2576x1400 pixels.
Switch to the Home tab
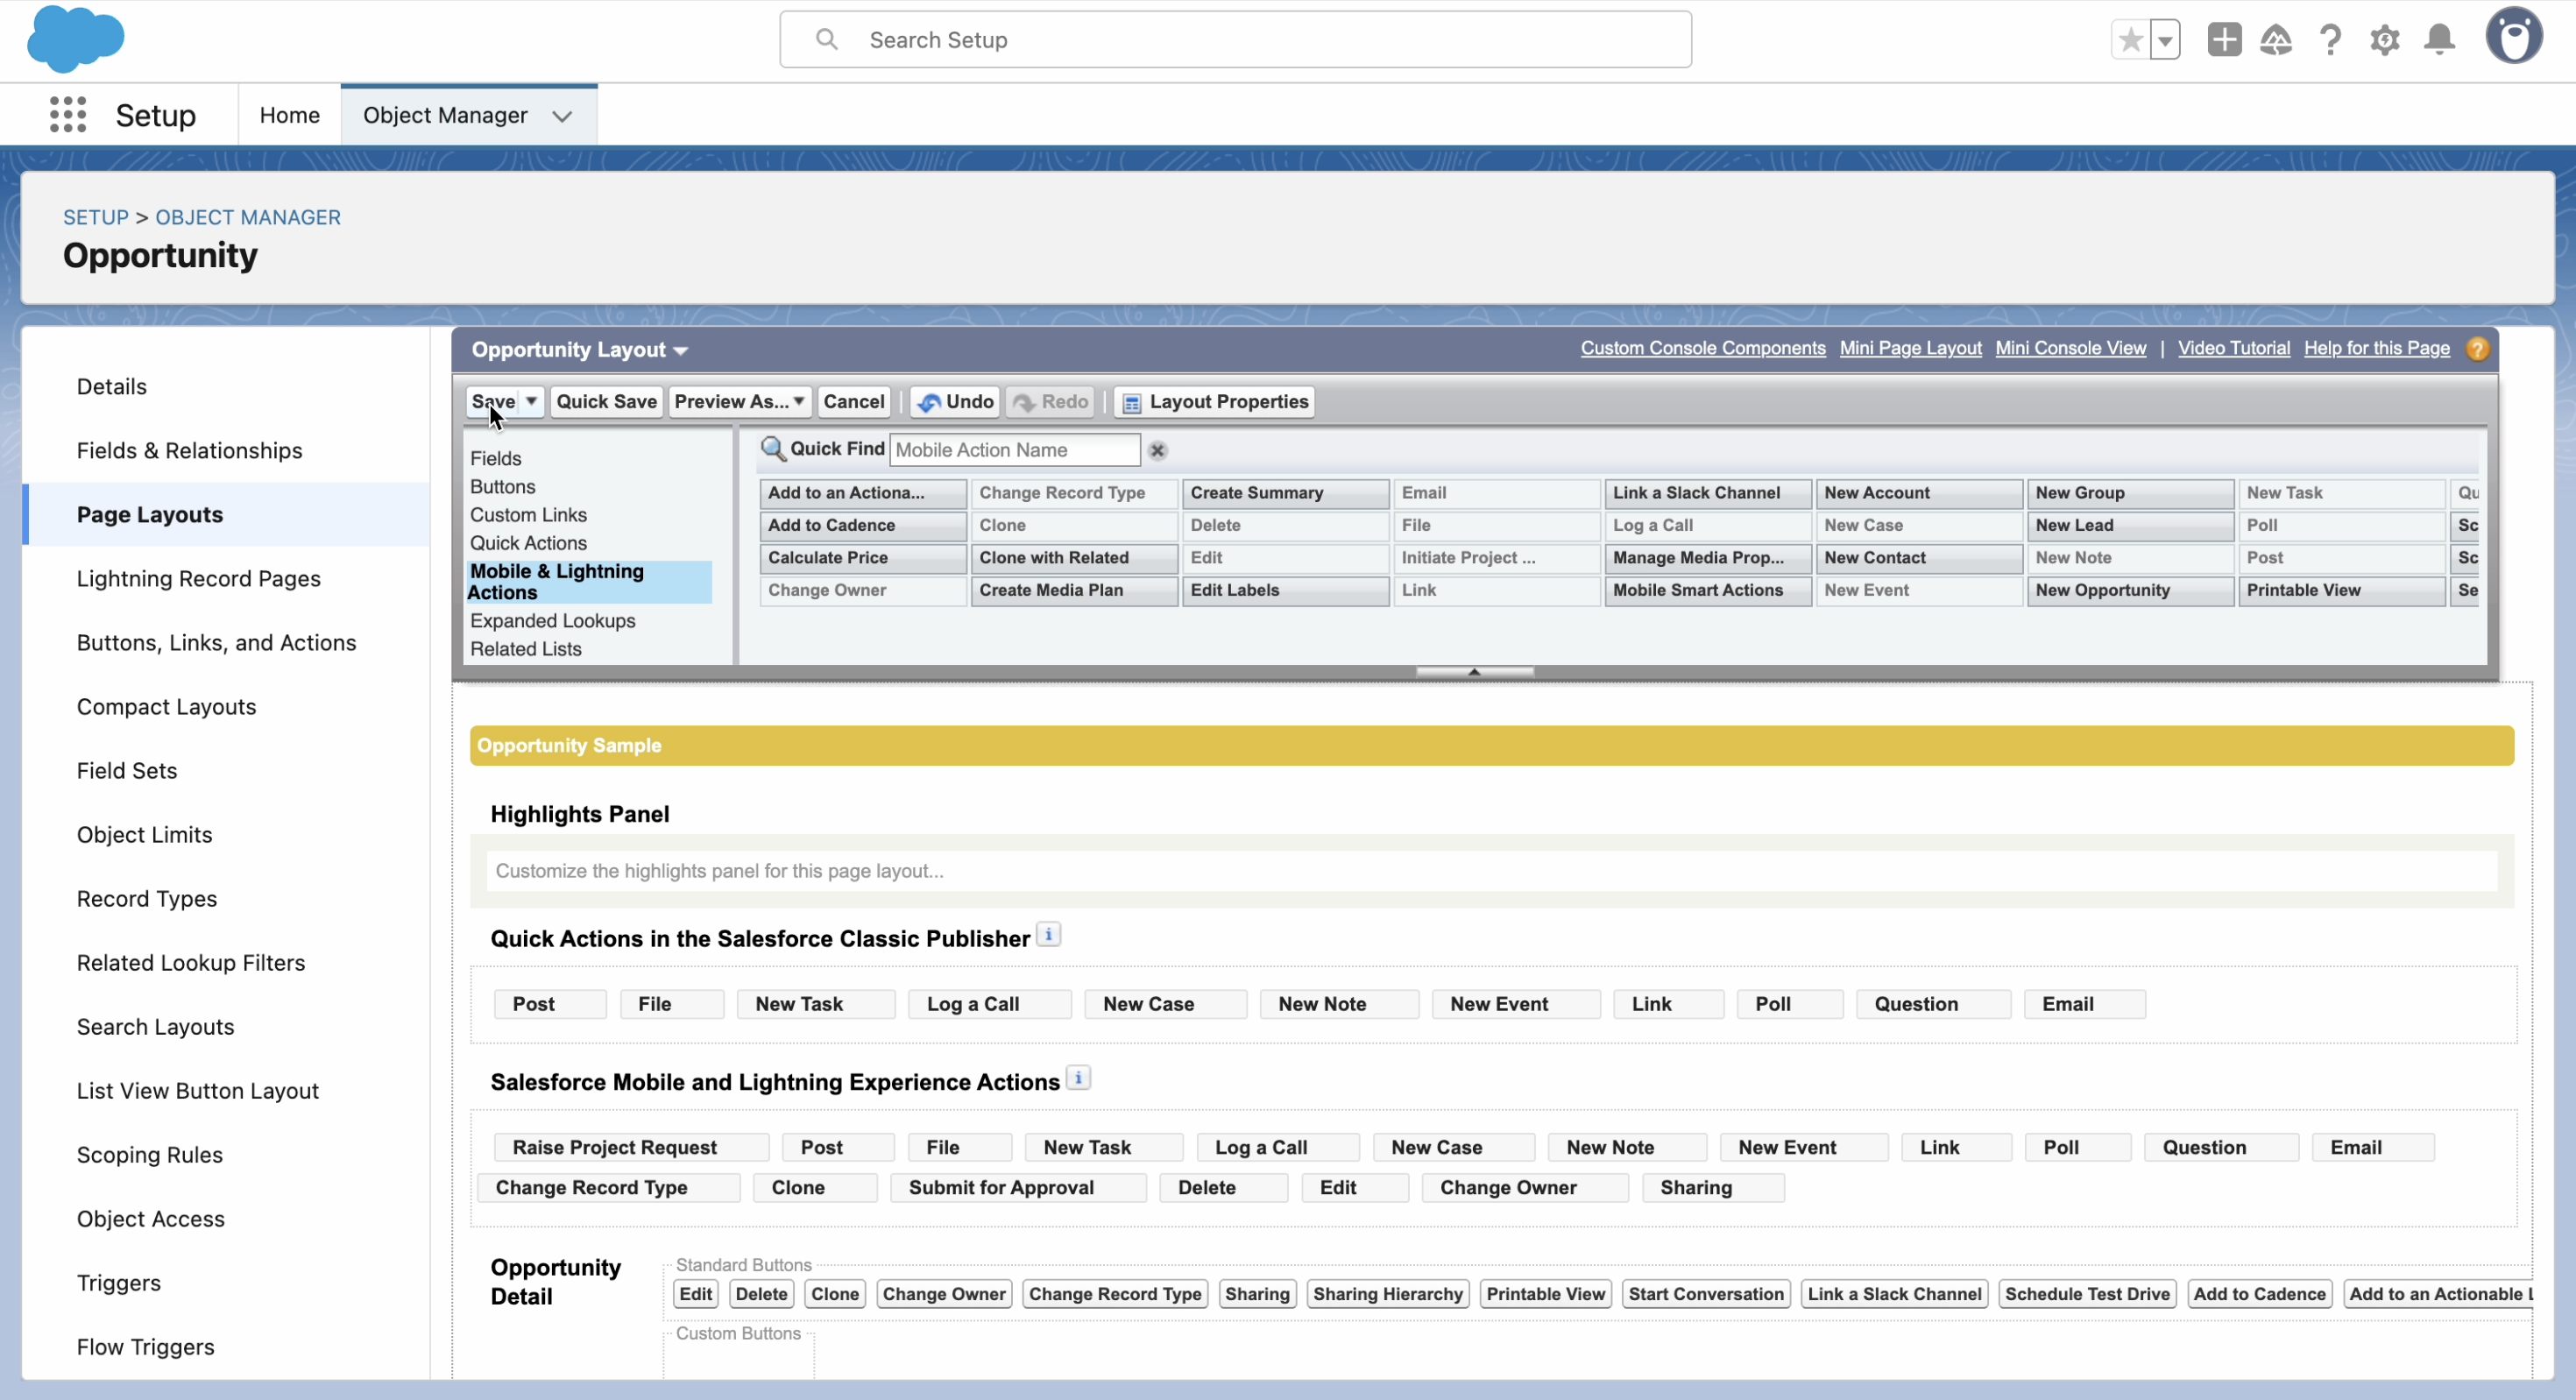pos(289,115)
